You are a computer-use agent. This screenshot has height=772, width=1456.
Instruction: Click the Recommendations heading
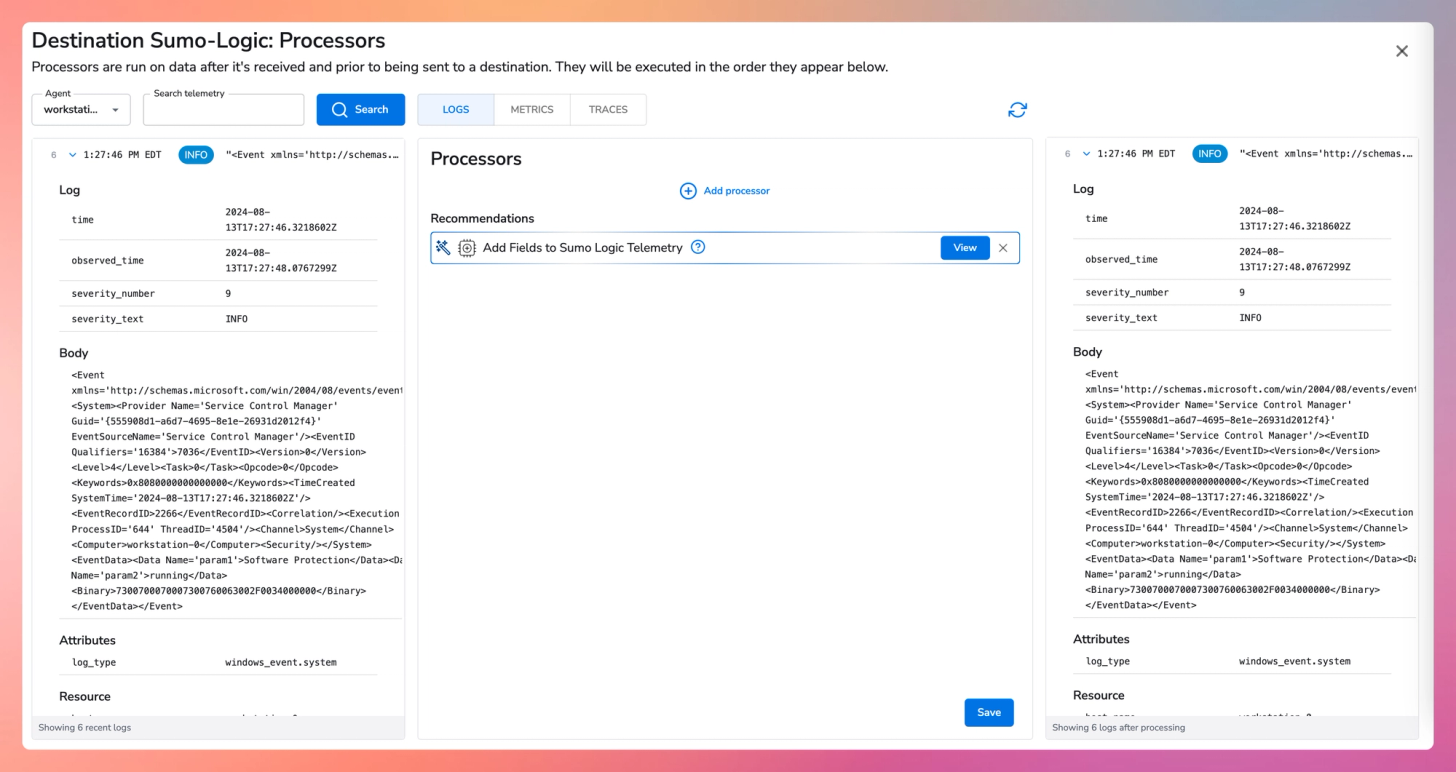482,218
